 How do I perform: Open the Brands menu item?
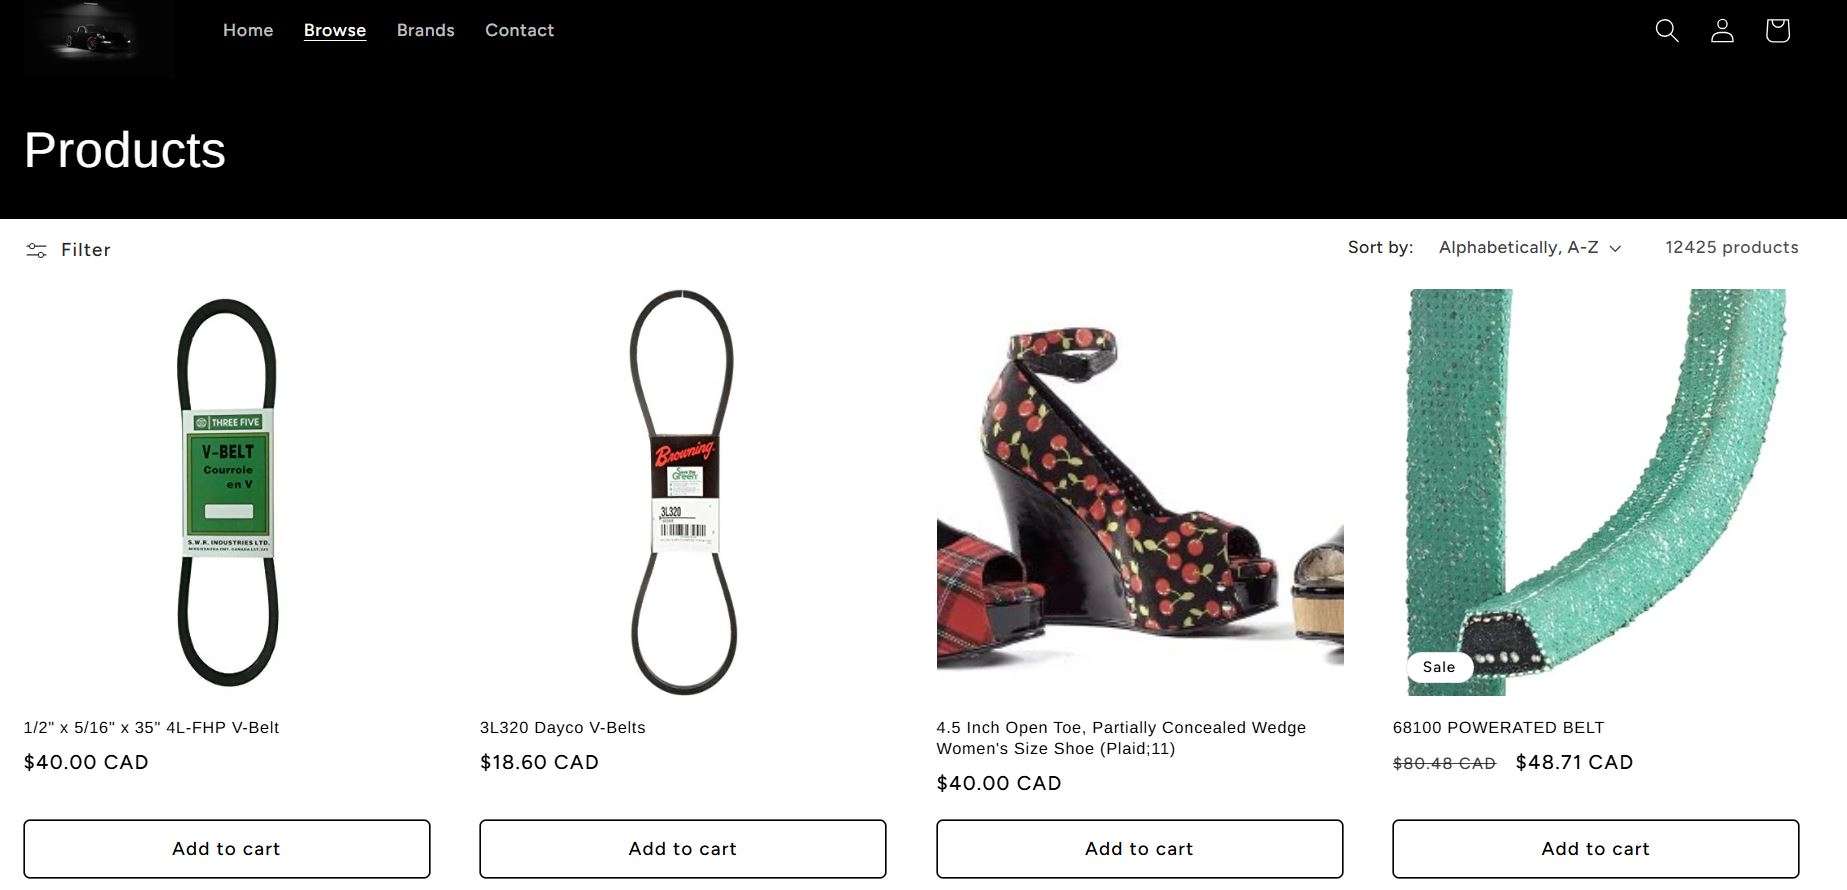426,31
